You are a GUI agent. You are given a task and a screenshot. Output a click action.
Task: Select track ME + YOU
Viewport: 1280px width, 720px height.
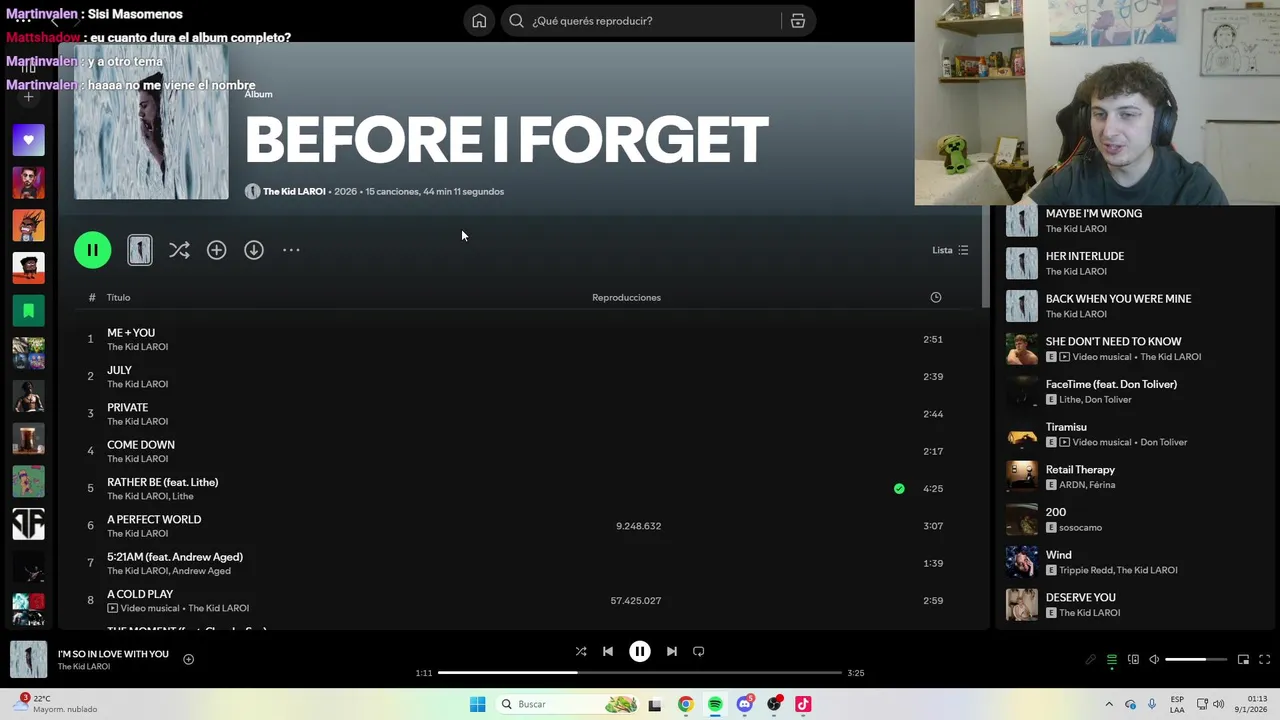pos(131,333)
